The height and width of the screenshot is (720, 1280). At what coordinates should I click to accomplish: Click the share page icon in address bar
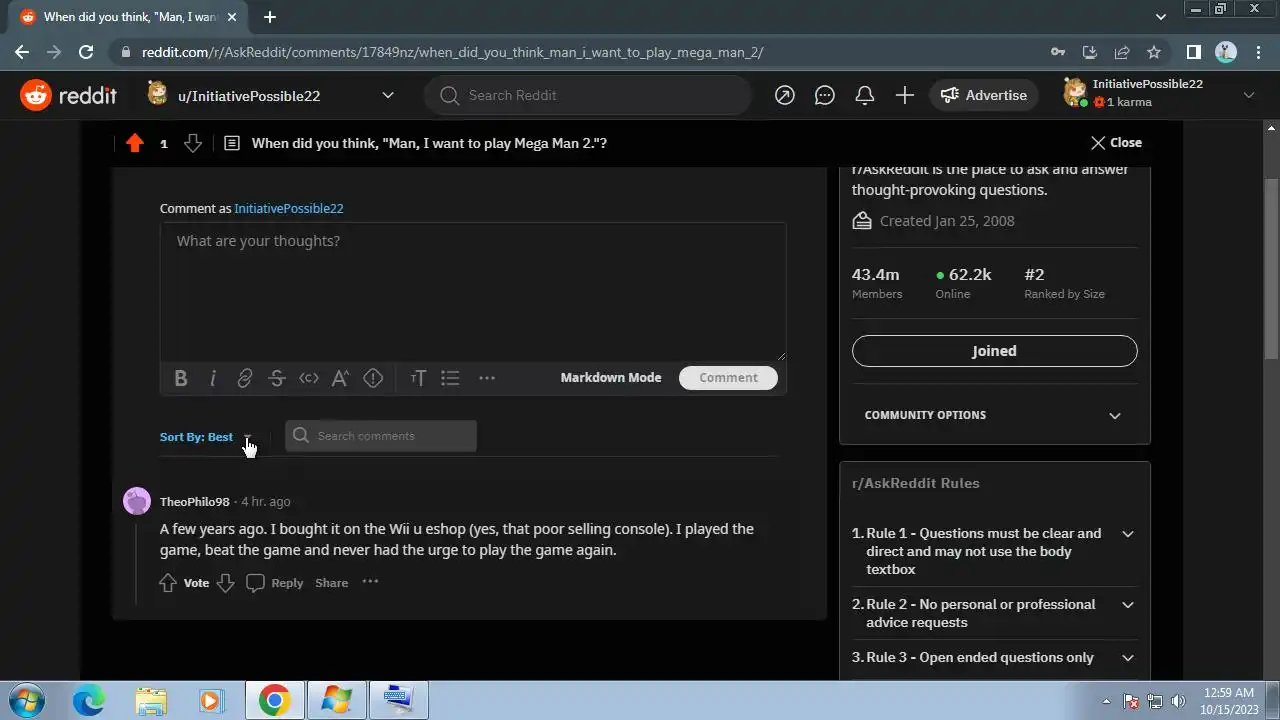point(1122,52)
